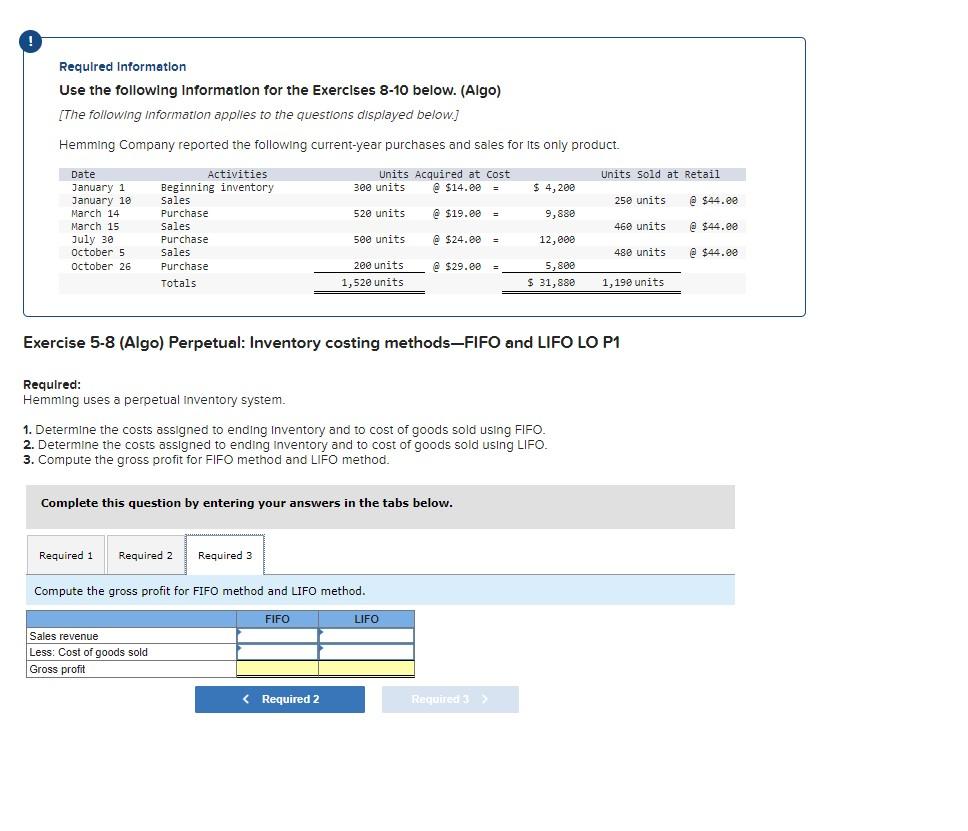Screen dimensions: 968x831
Task: Click the LIFO column header
Action: [x=366, y=619]
